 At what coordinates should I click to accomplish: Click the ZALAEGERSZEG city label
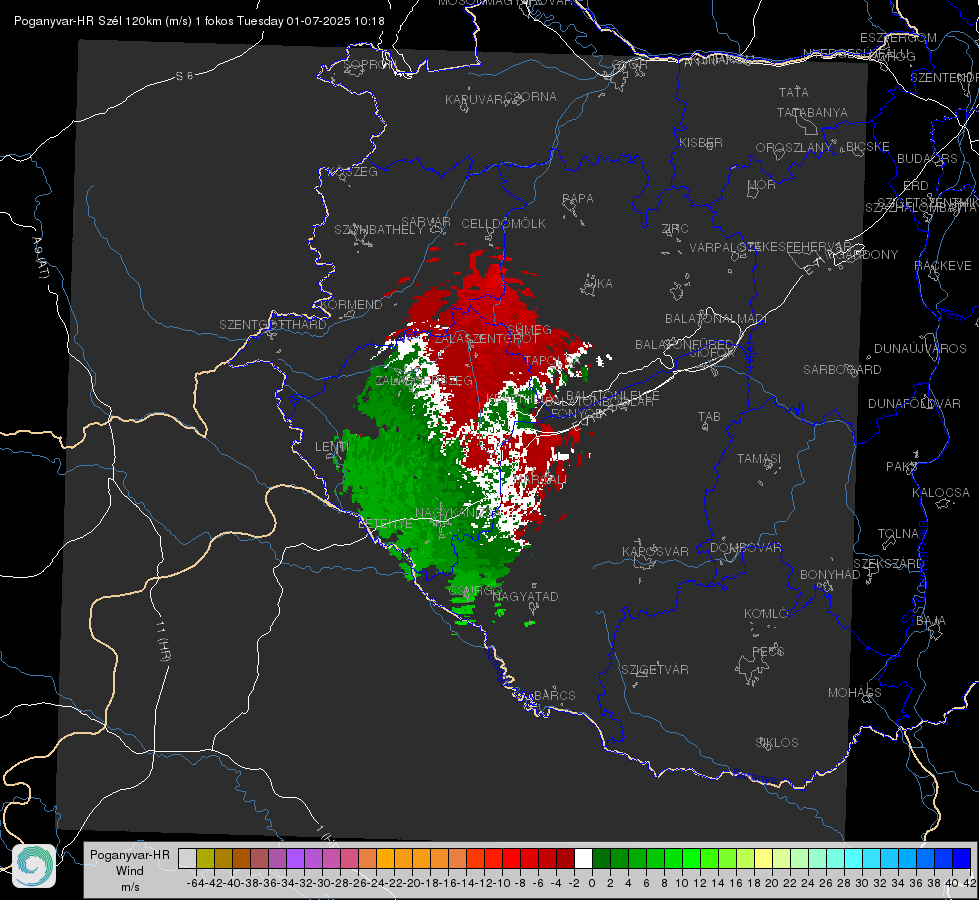click(424, 380)
